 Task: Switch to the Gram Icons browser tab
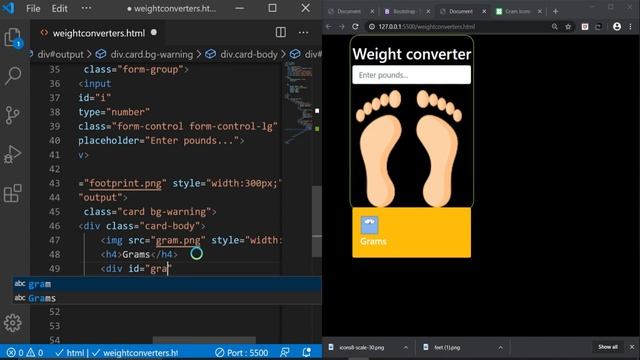point(518,11)
